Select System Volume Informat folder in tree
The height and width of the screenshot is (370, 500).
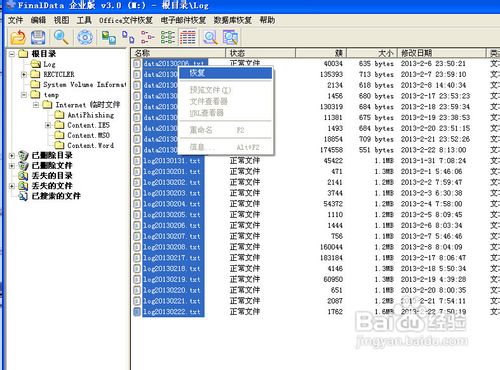[85, 85]
